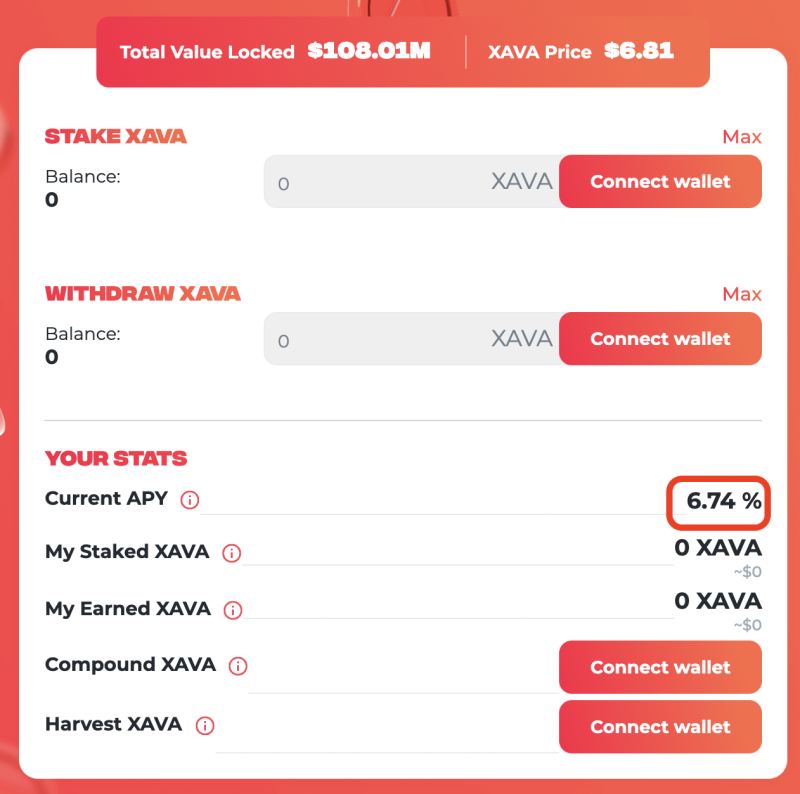
Task: Show the Compound XAVA info icon details
Action: pos(238,666)
